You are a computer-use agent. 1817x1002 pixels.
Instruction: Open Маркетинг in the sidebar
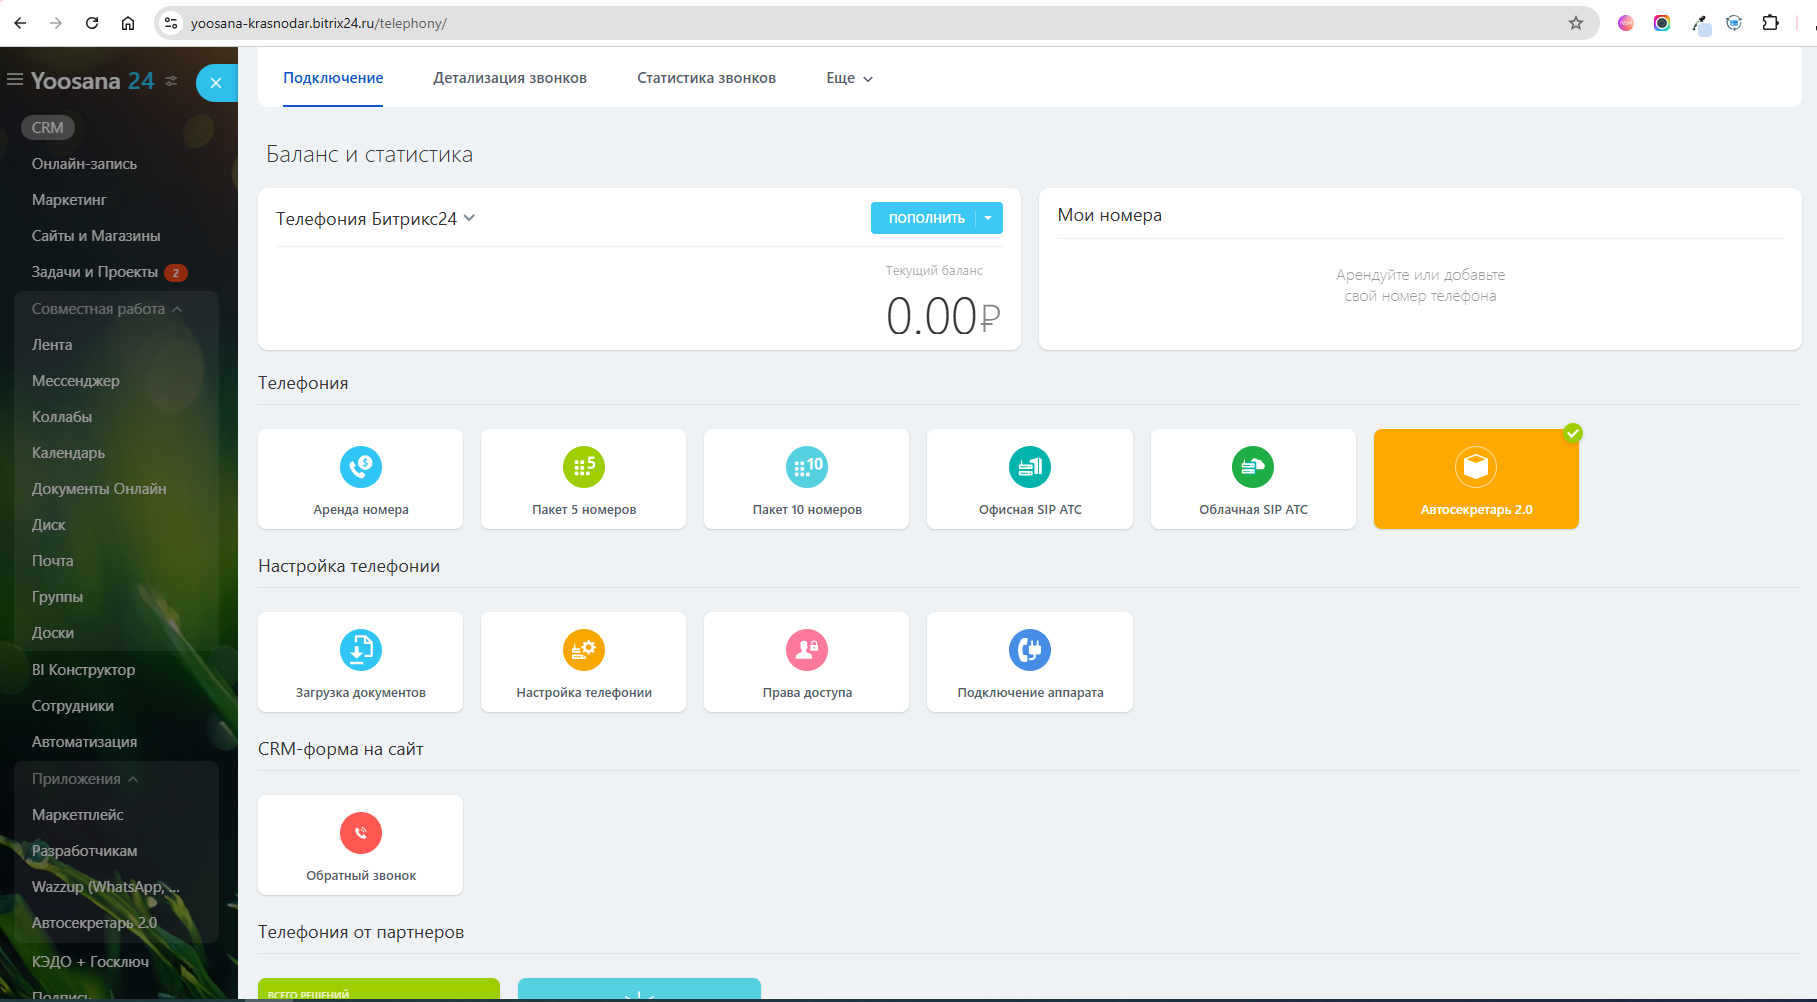(69, 200)
